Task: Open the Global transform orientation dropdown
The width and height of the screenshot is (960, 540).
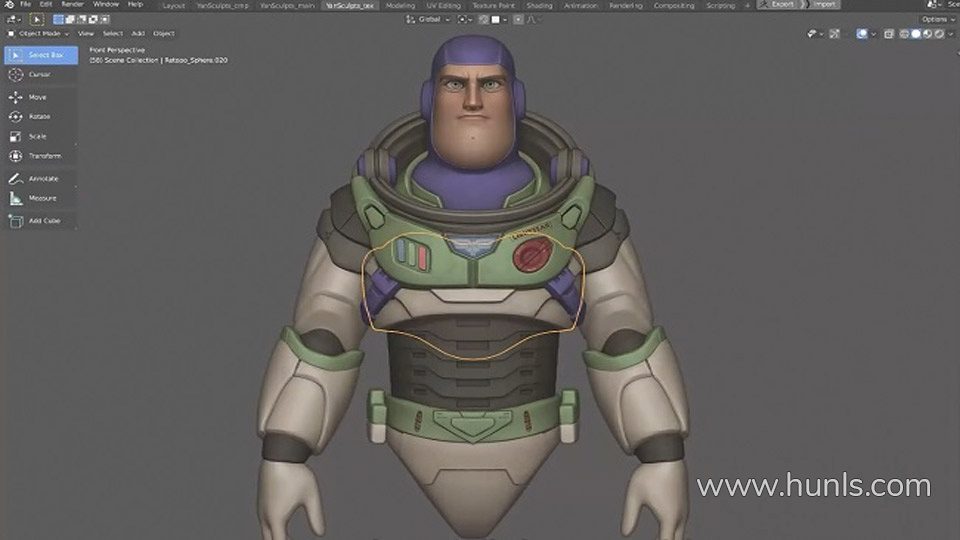Action: (427, 20)
